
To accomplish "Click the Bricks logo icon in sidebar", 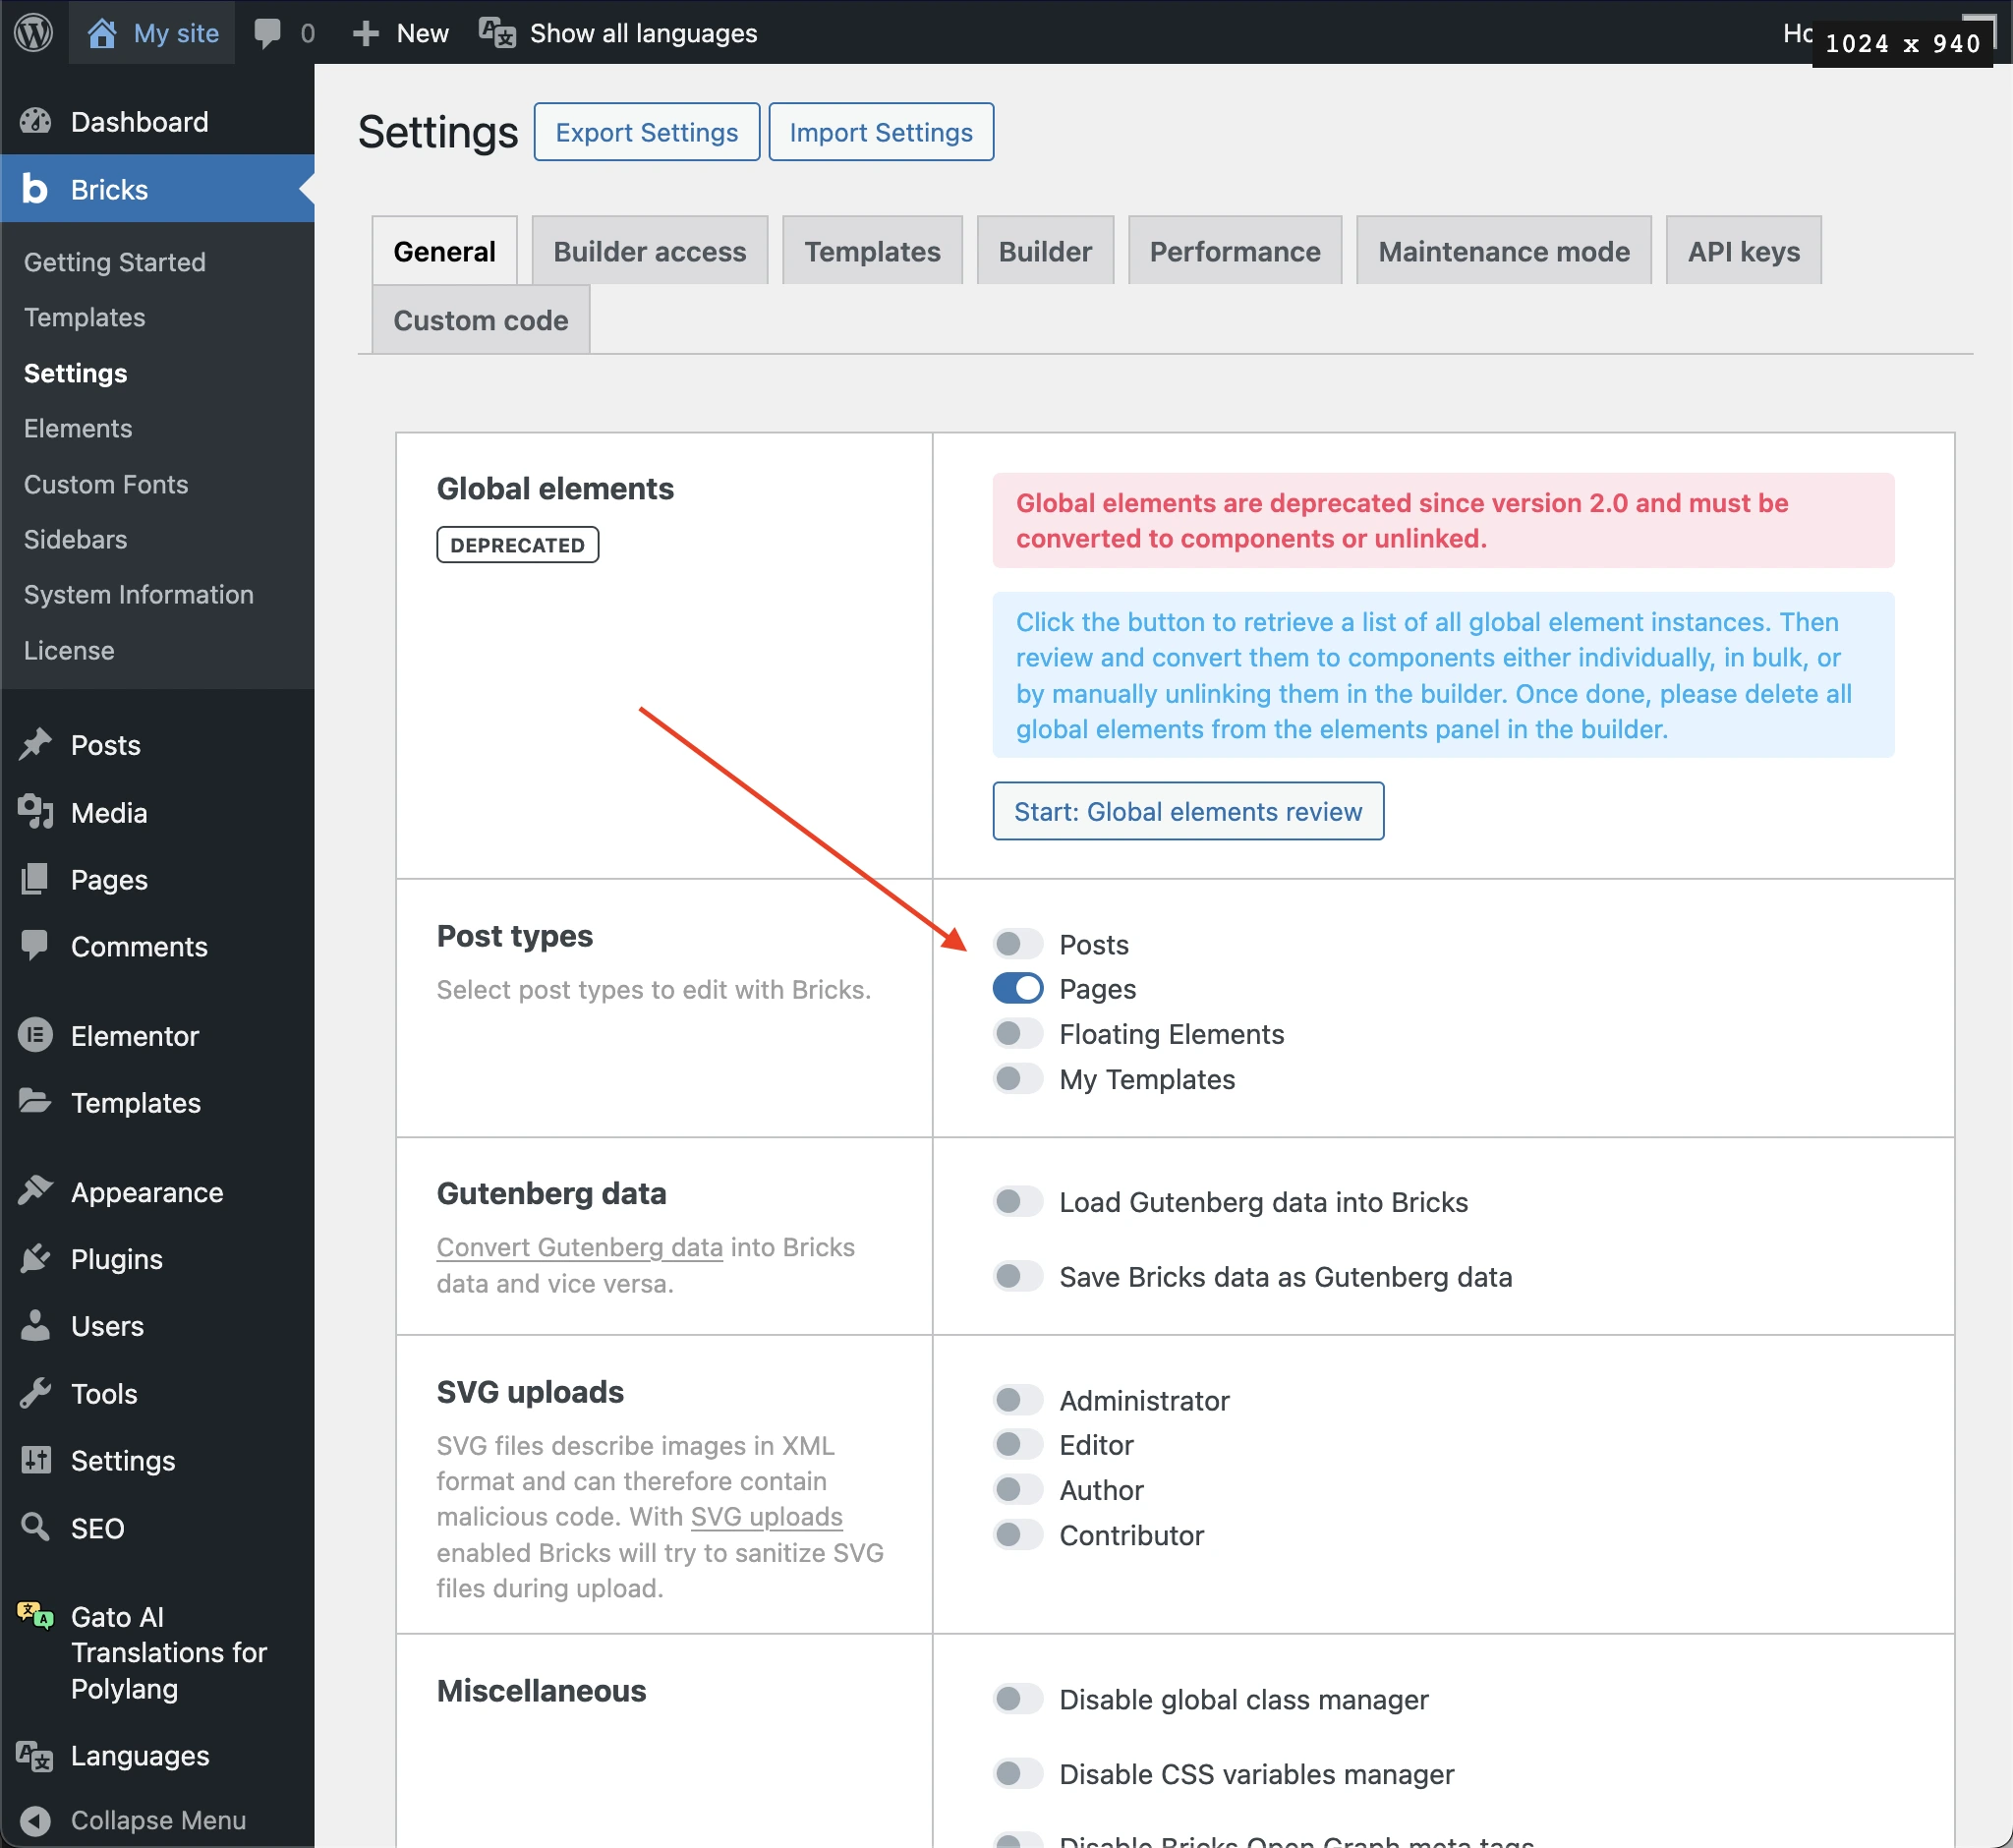I will click(x=35, y=189).
